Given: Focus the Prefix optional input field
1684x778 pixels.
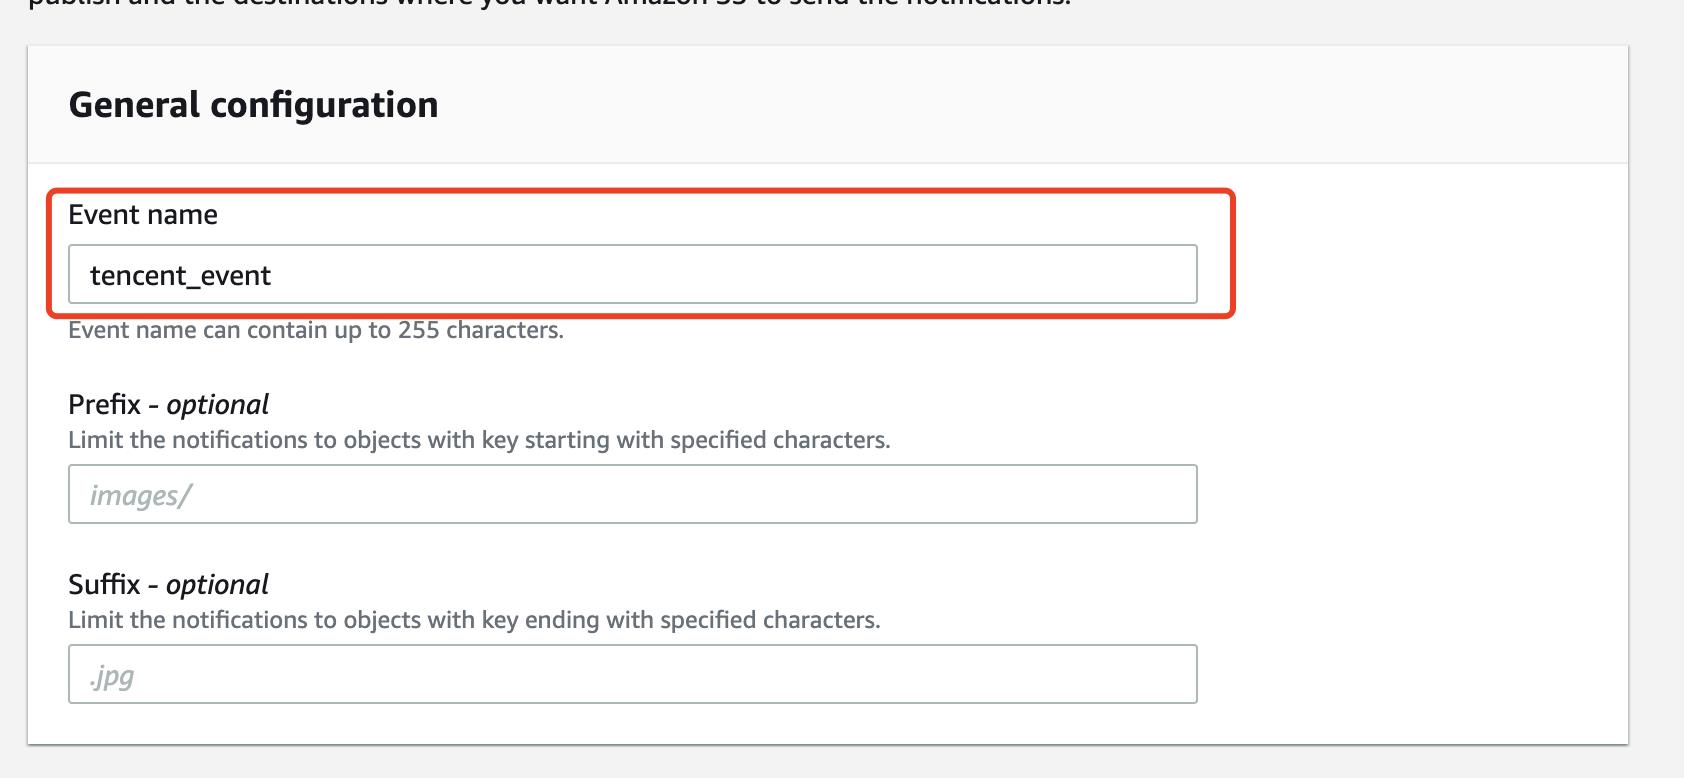Looking at the screenshot, I should (x=632, y=494).
